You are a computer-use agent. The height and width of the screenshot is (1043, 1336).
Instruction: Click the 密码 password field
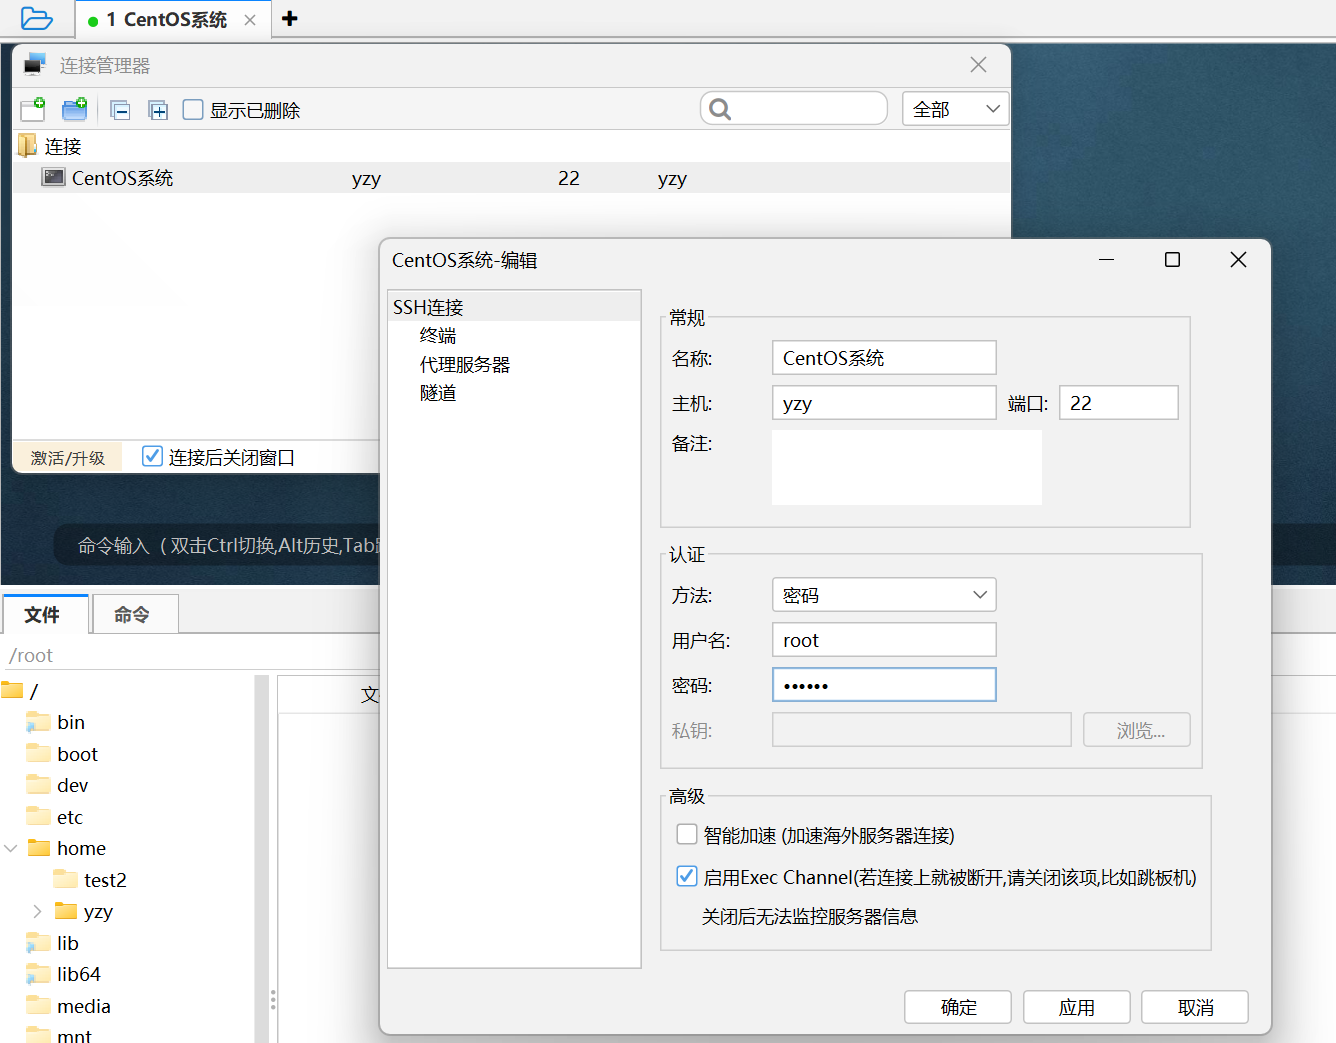[884, 684]
